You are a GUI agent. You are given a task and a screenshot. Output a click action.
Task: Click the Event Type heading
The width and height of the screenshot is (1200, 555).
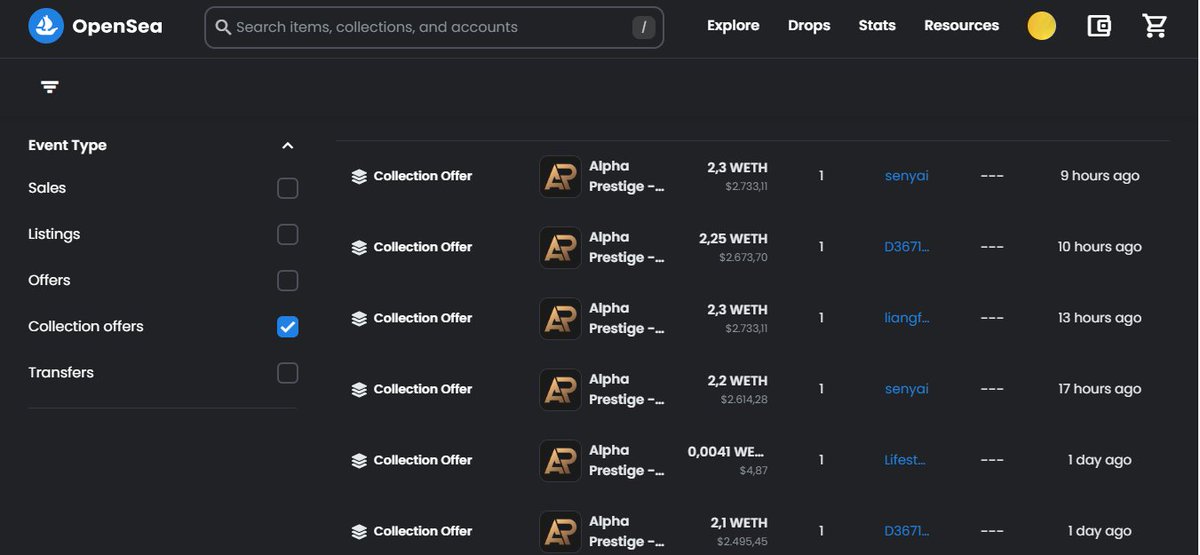(67, 146)
